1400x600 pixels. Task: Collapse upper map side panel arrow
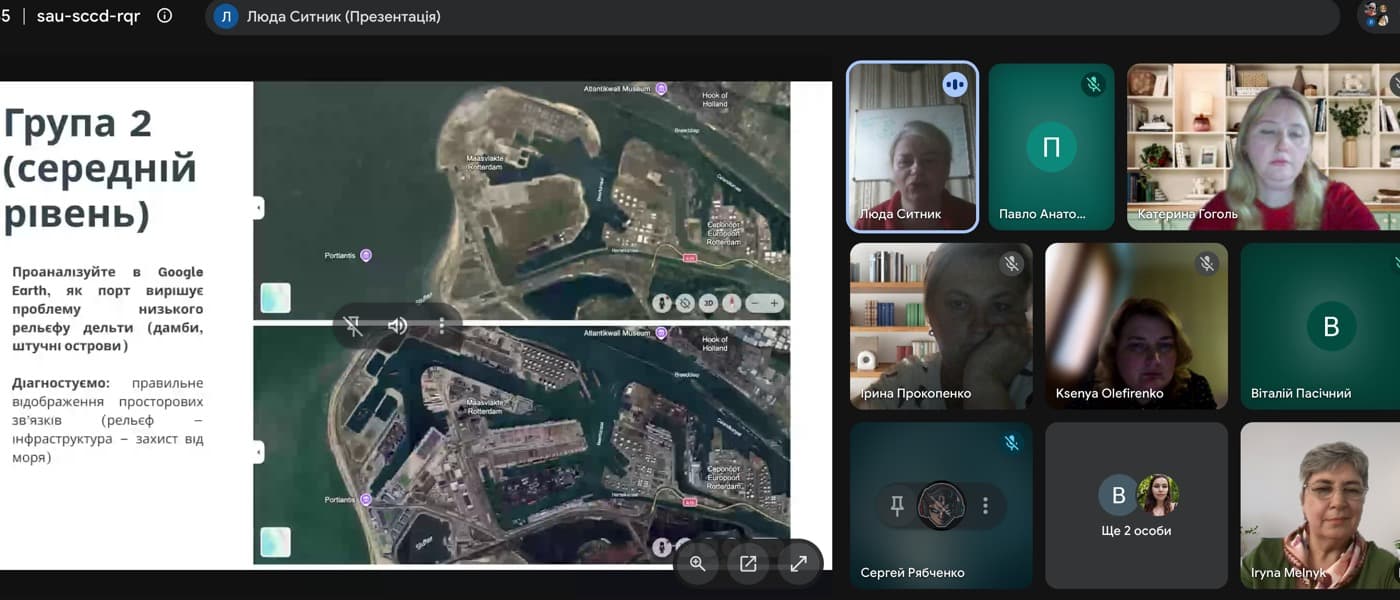(x=258, y=208)
